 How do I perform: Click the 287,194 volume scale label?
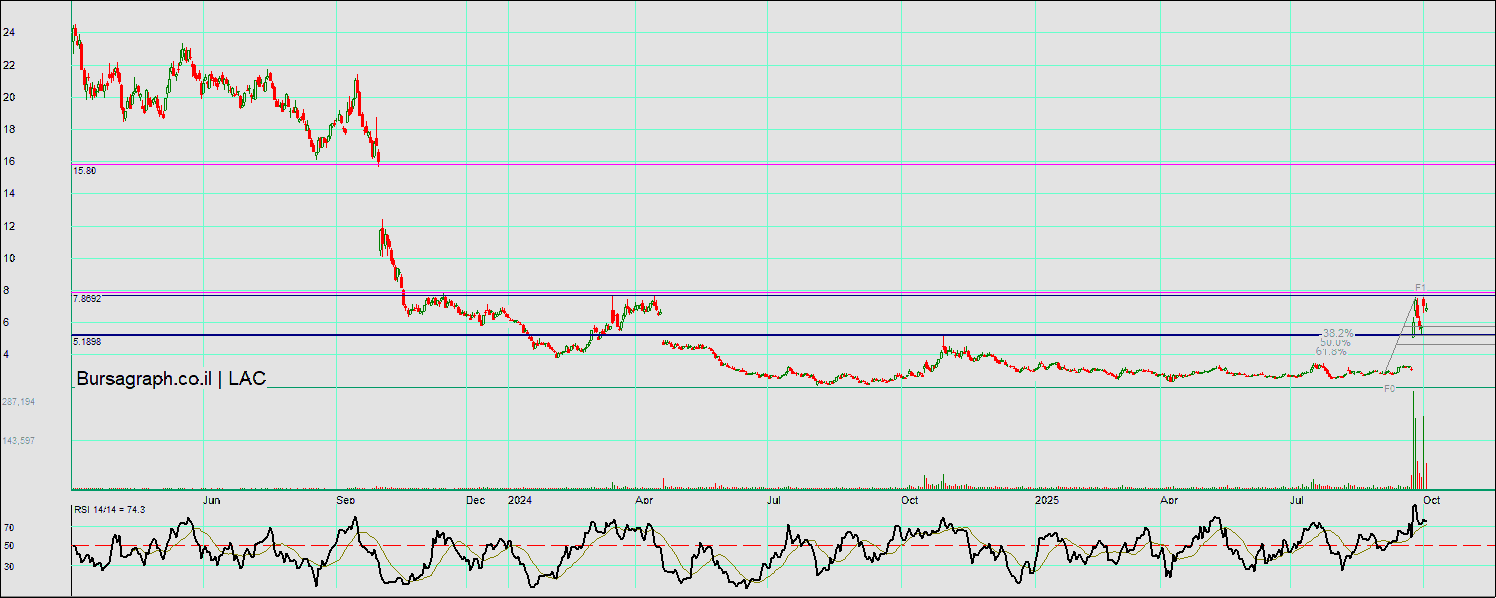19,402
